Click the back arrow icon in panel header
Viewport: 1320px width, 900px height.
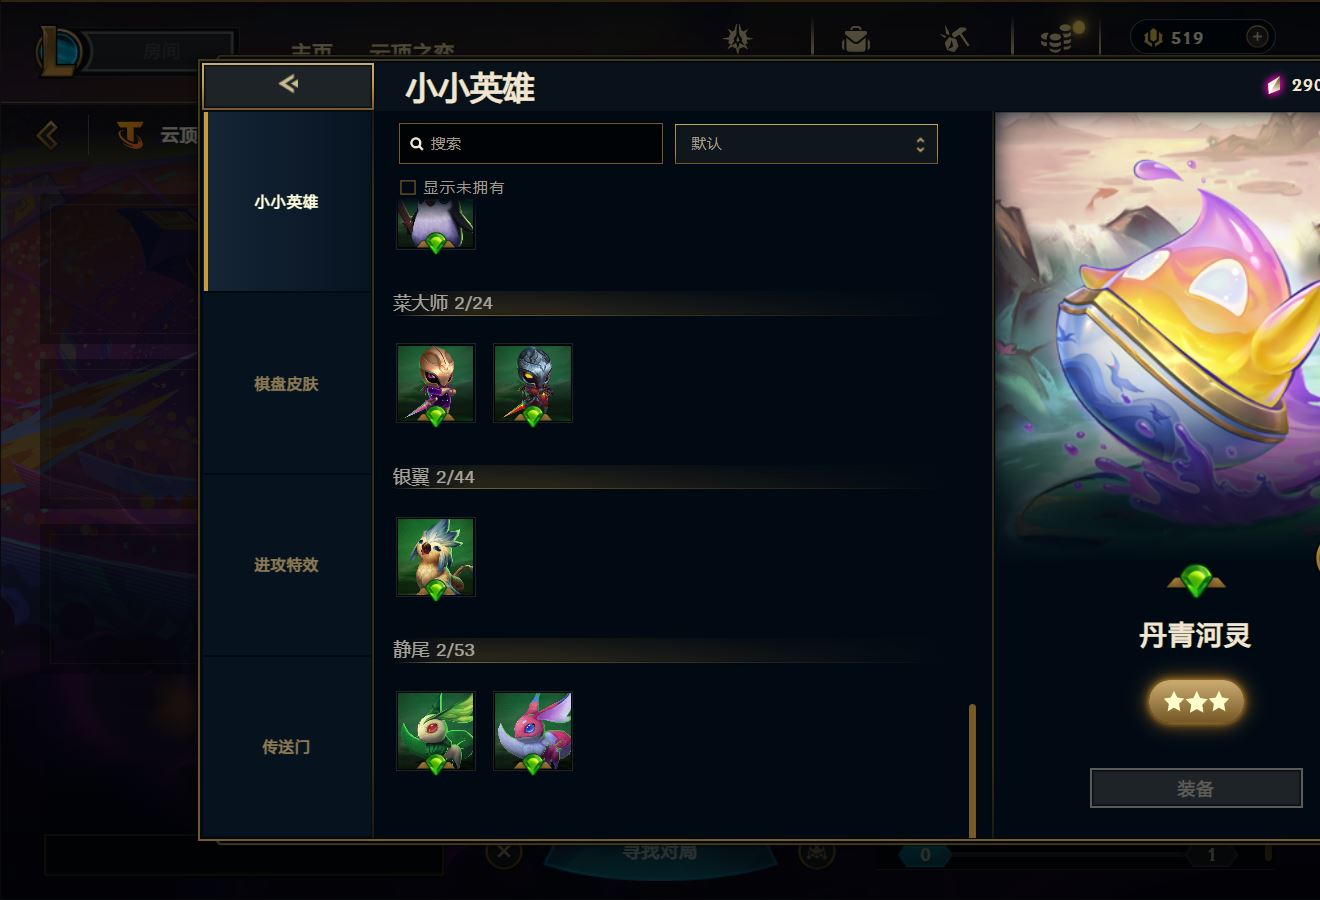(x=288, y=84)
